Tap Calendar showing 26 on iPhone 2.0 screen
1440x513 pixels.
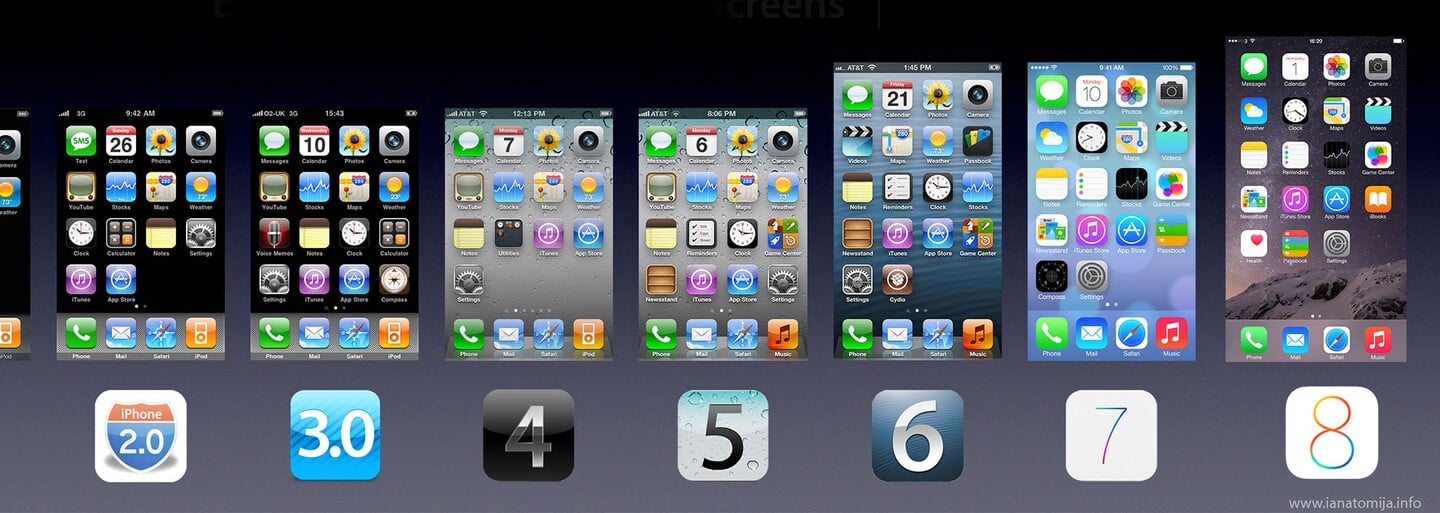point(121,141)
